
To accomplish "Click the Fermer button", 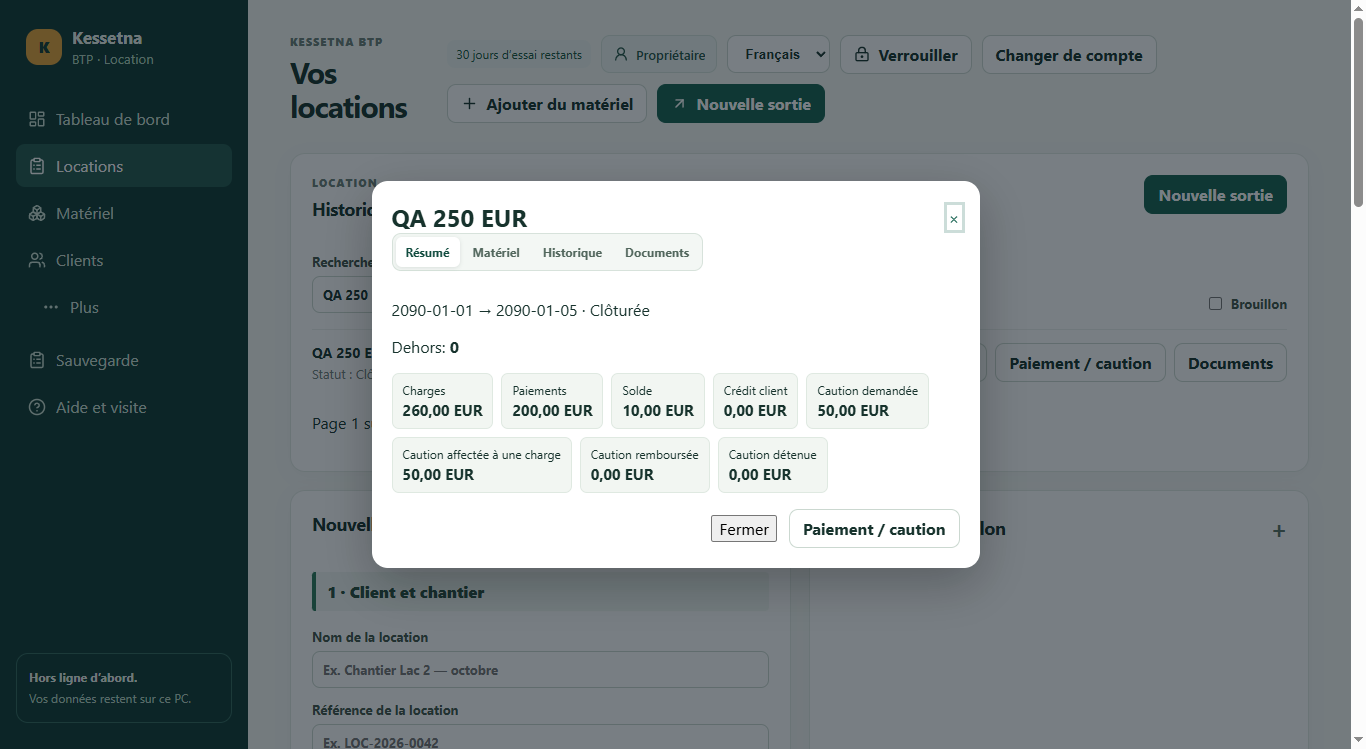I will 744,529.
